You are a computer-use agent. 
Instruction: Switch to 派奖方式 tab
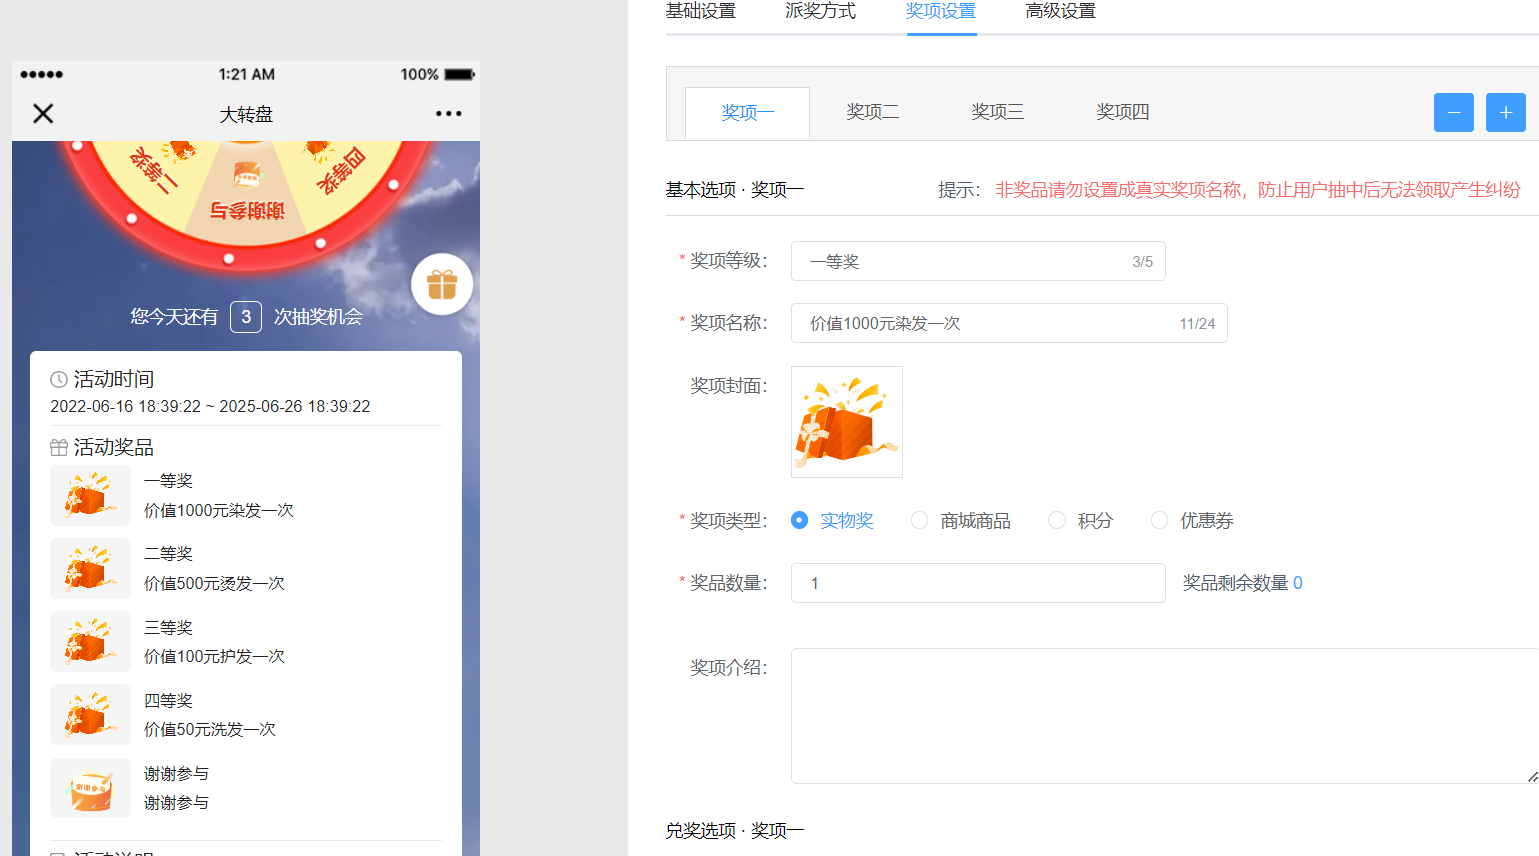coord(821,11)
